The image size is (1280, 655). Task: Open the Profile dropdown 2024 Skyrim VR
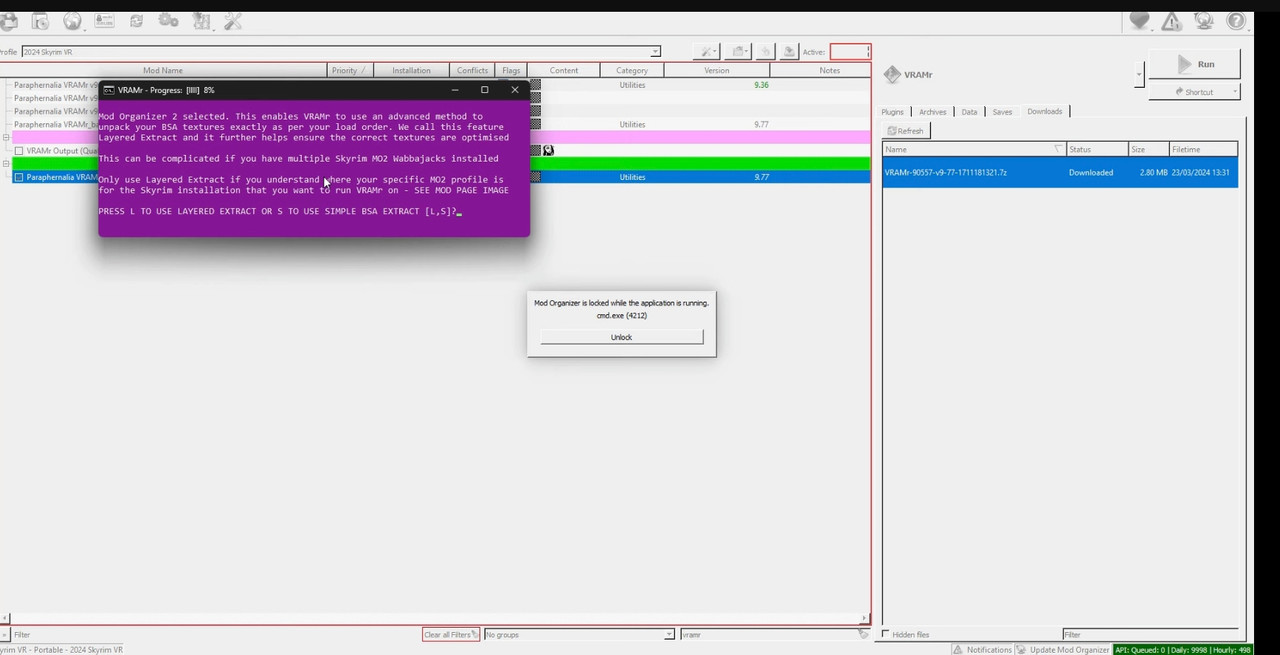(341, 51)
